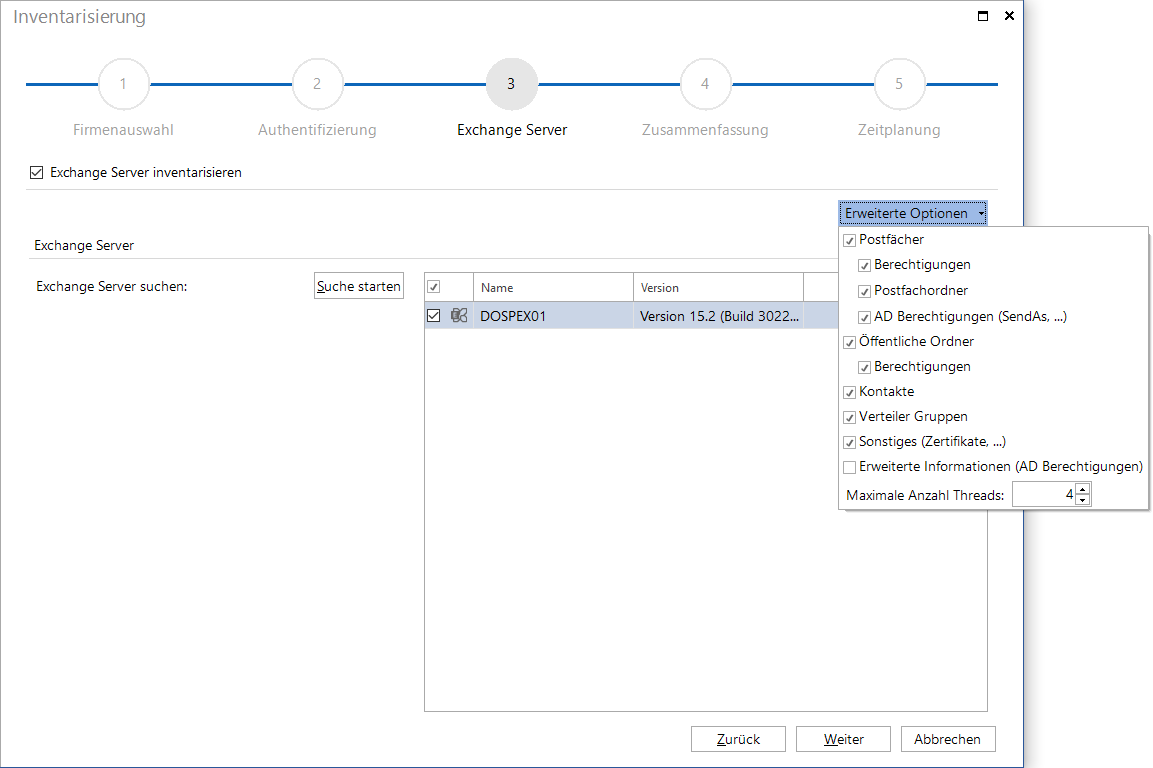The image size is (1153, 768).
Task: Sort table by Name column header
Action: (553, 288)
